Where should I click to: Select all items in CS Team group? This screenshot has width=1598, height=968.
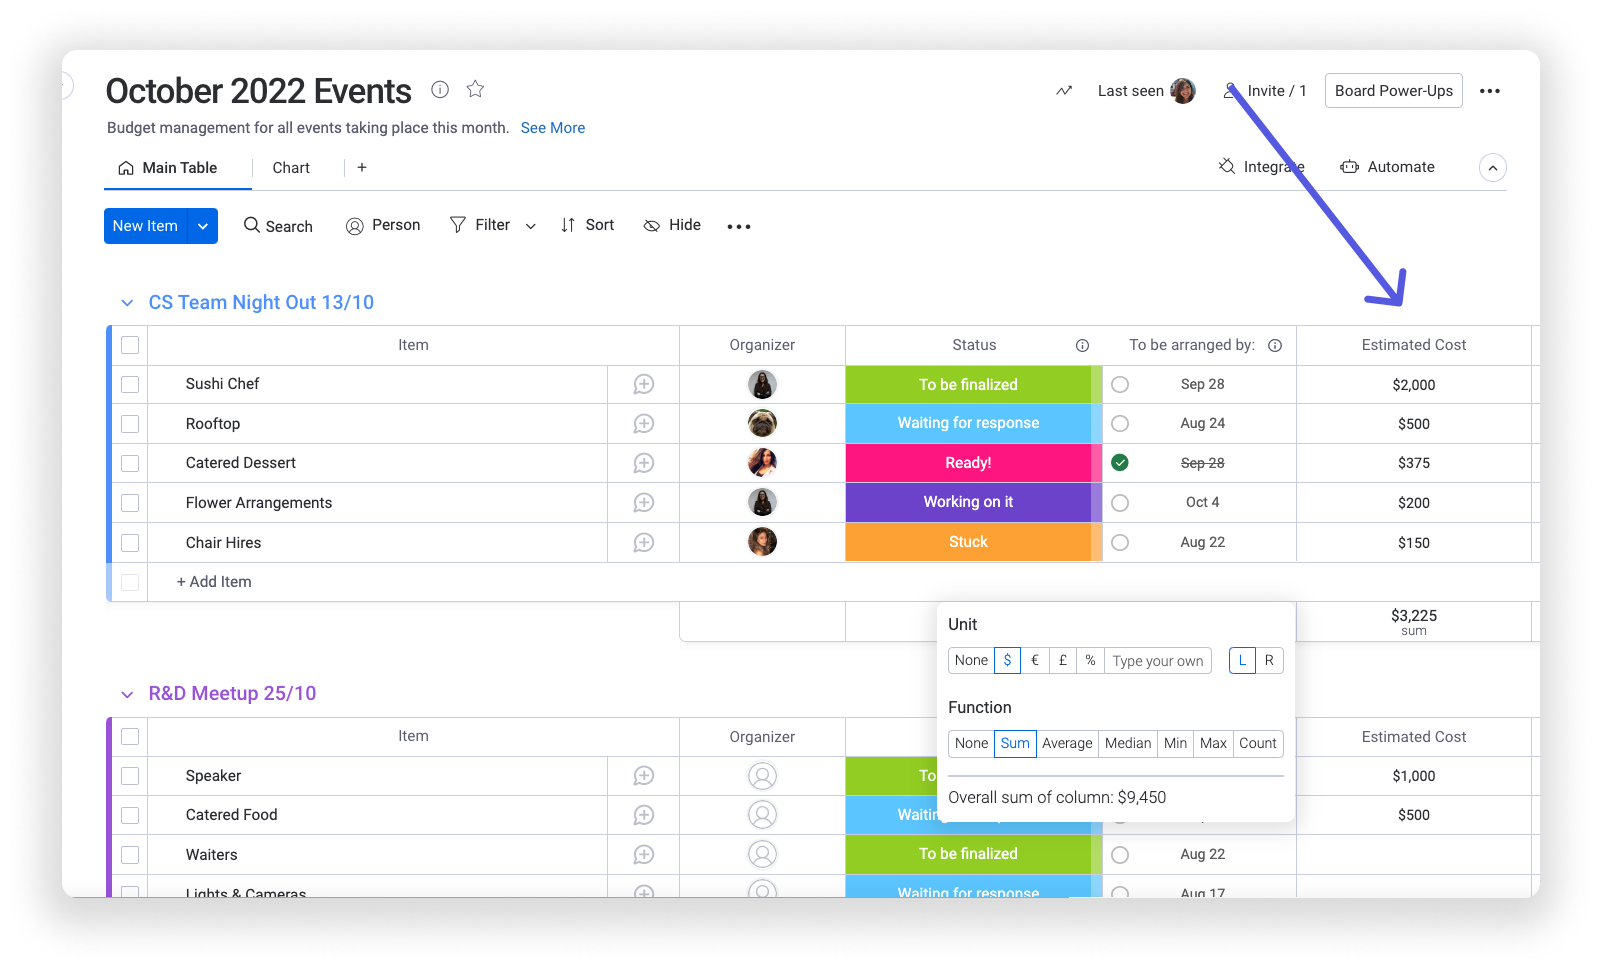pyautogui.click(x=130, y=345)
